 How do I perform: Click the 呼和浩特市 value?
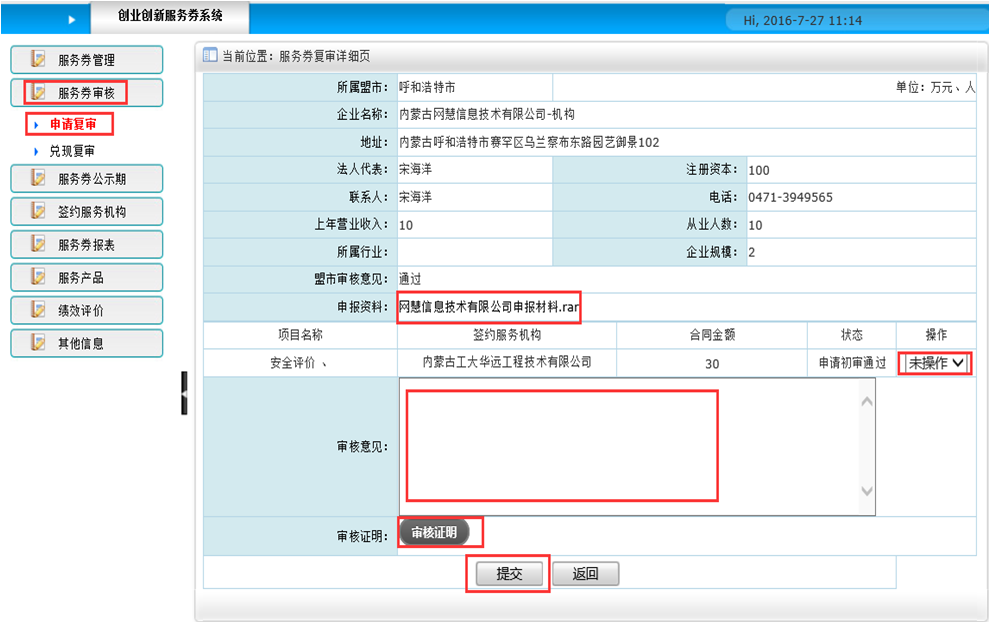[x=427, y=87]
